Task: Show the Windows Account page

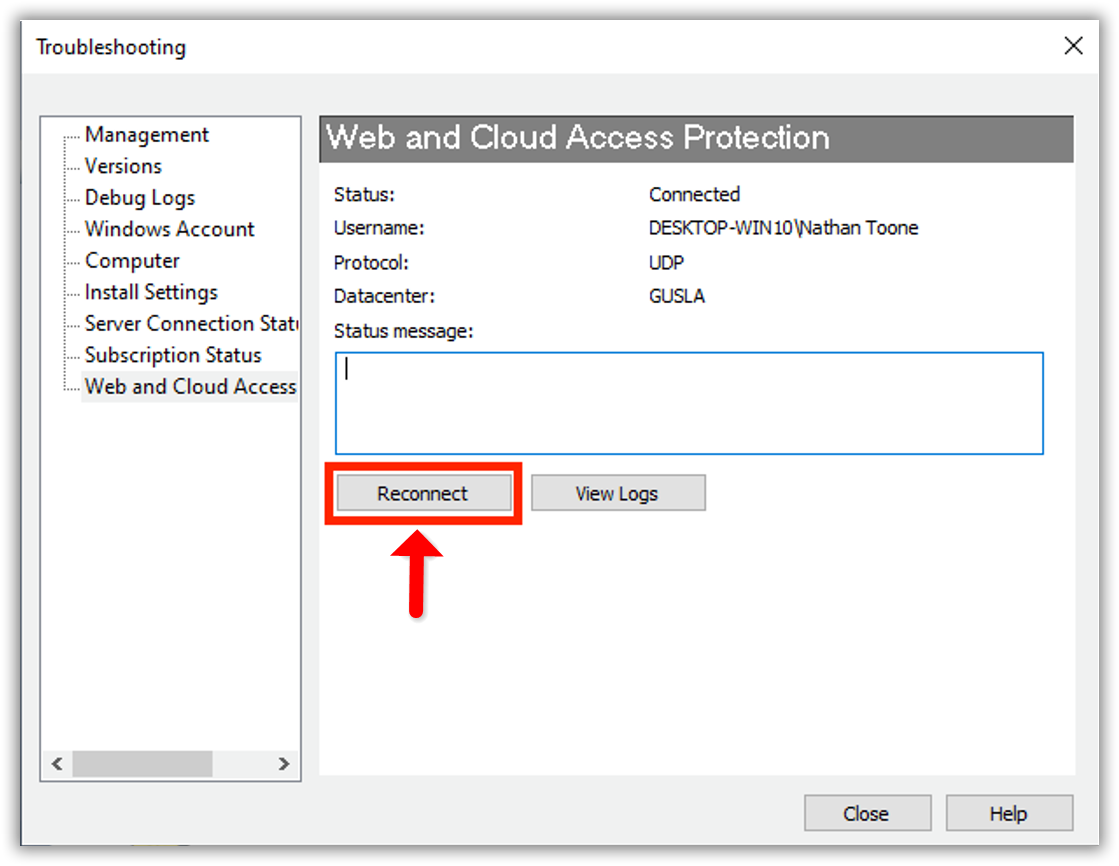Action: click(x=169, y=229)
